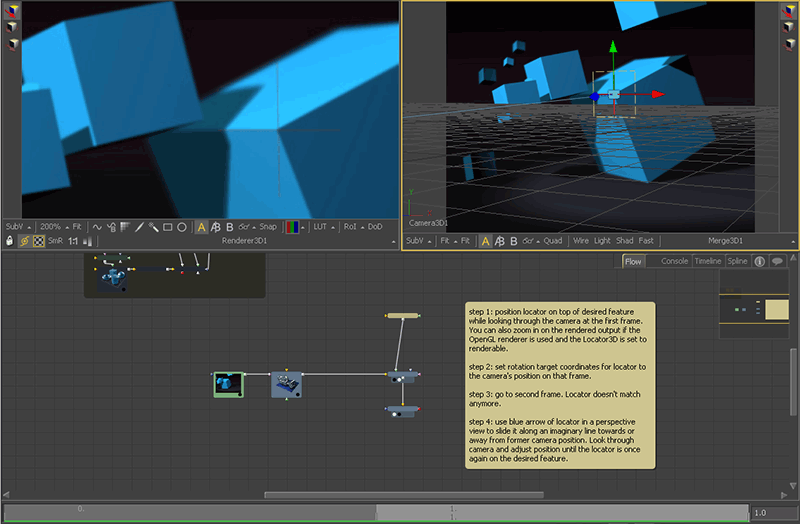
Task: Click the RGB color channel icon
Action: [292, 227]
